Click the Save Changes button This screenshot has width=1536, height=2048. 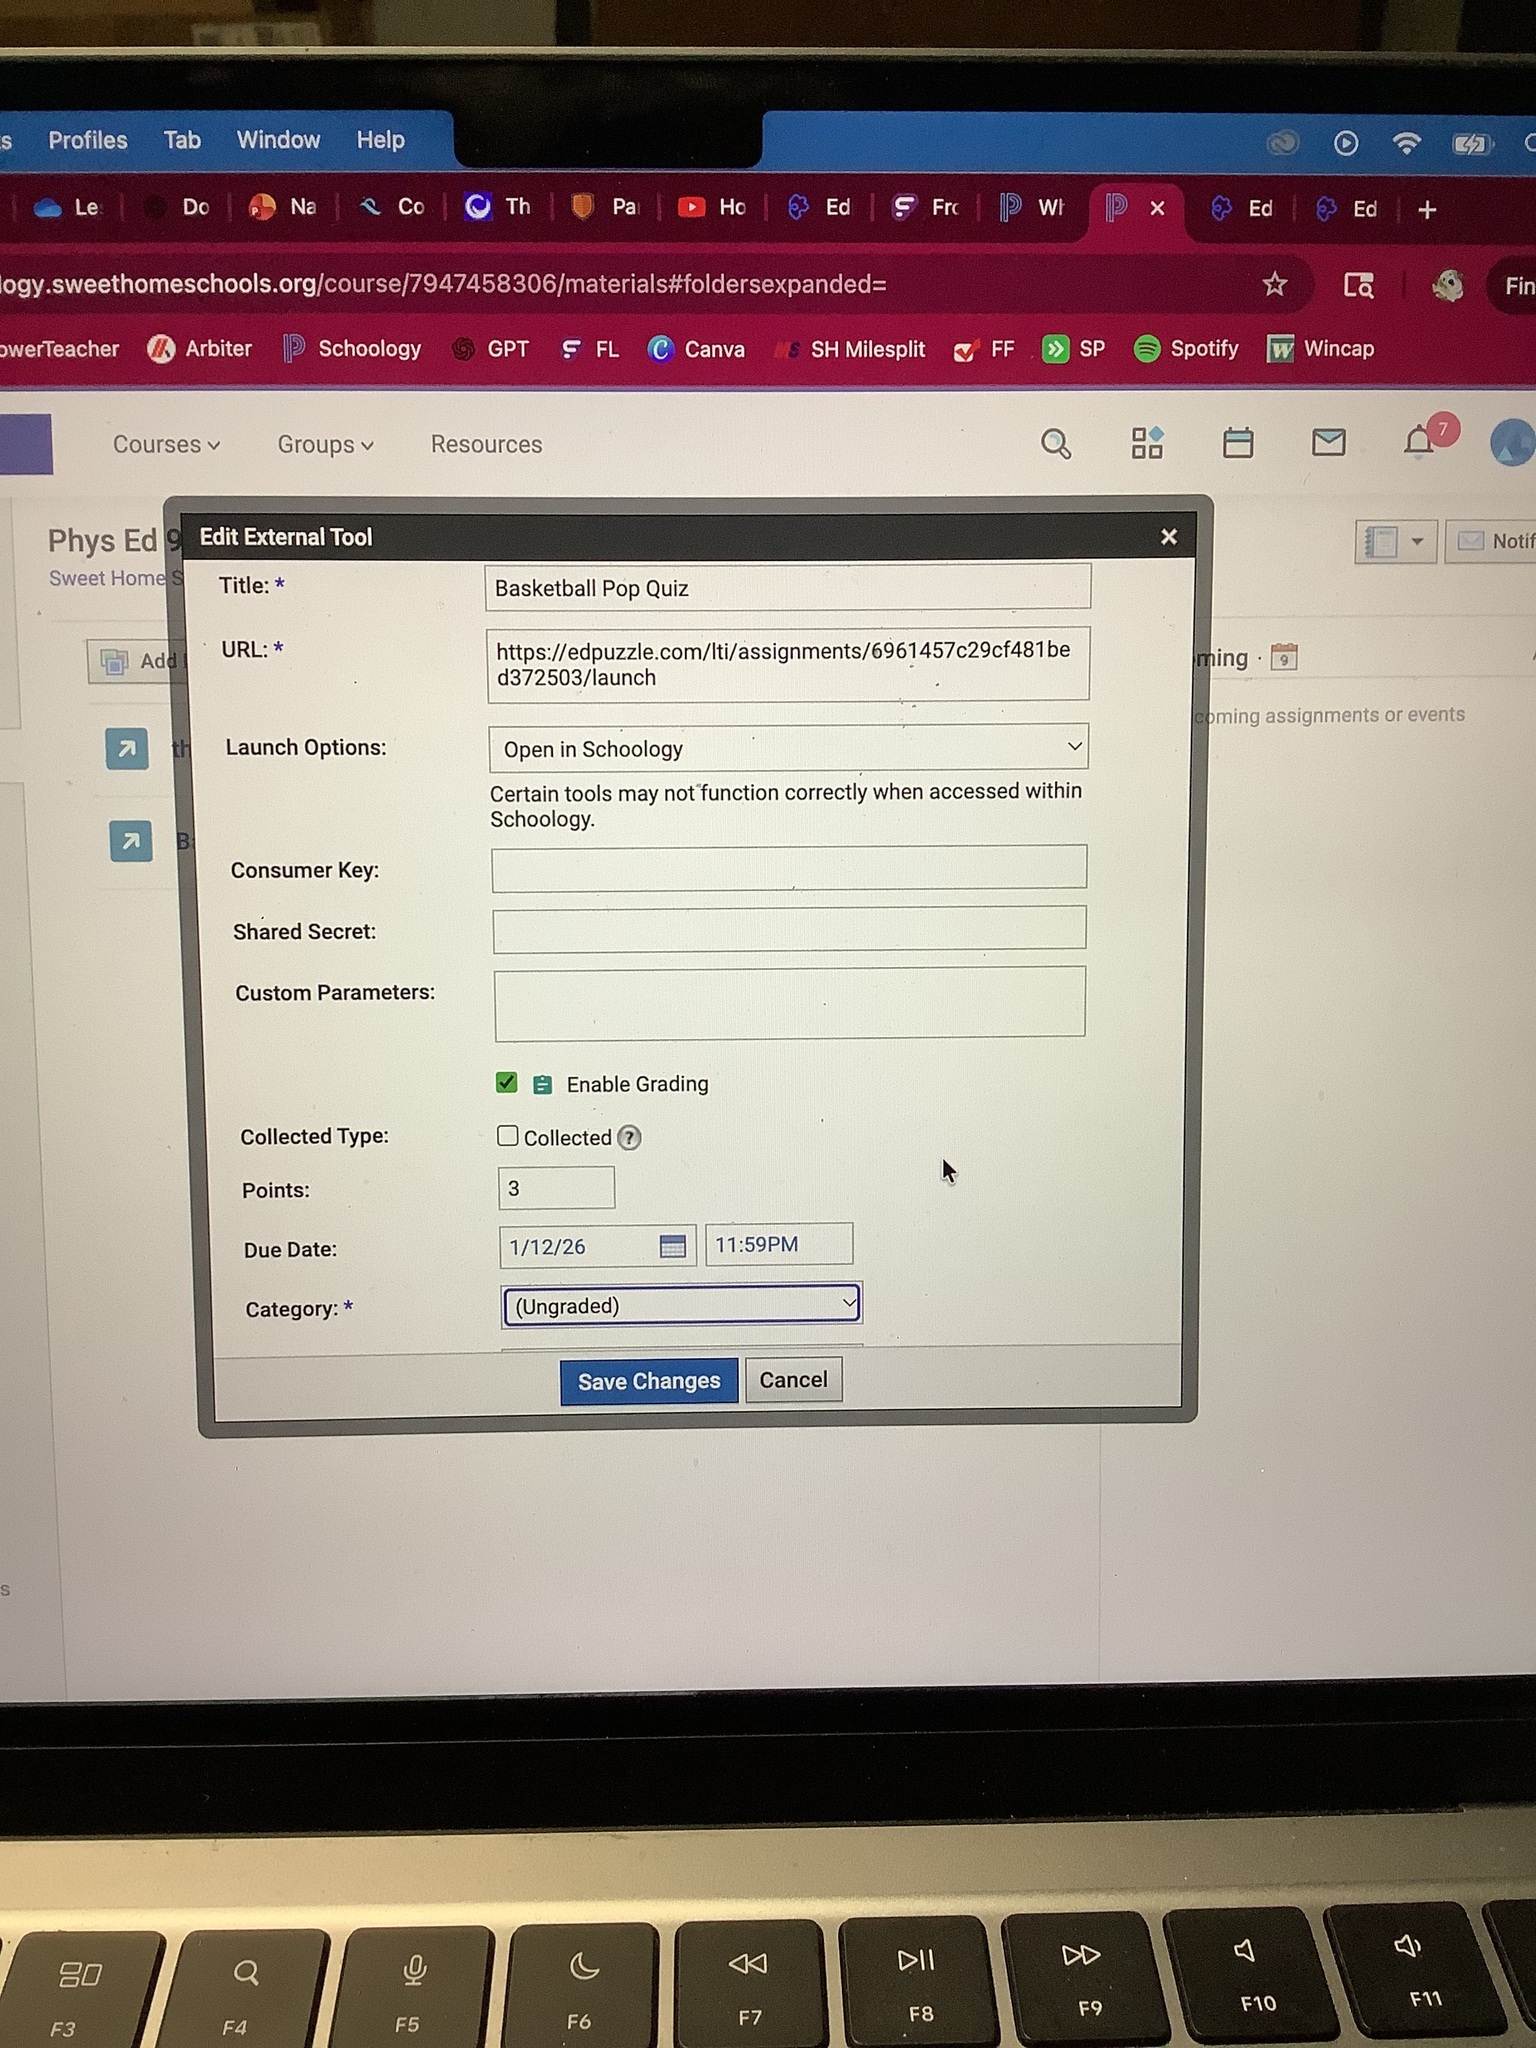tap(648, 1381)
